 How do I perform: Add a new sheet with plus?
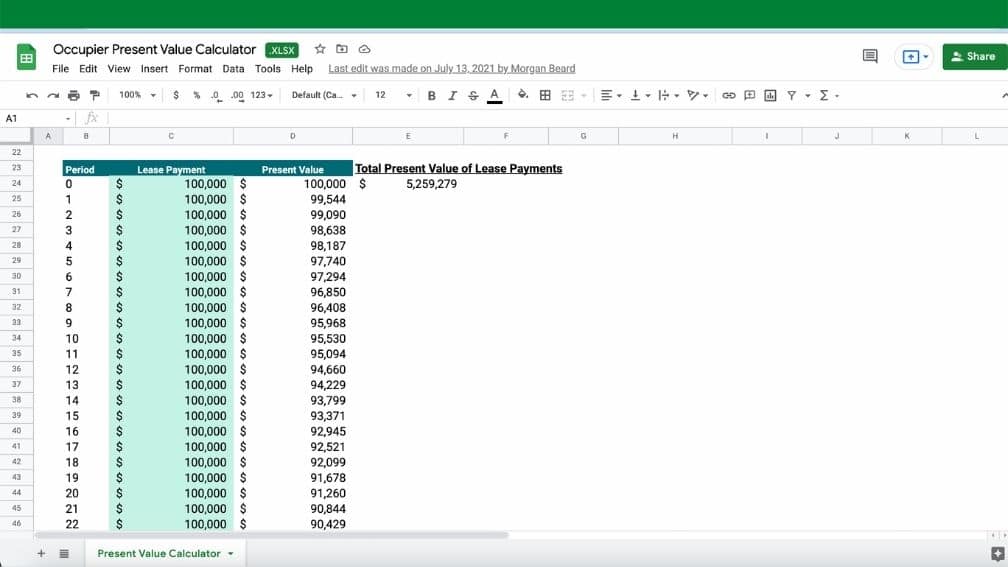pyautogui.click(x=41, y=554)
